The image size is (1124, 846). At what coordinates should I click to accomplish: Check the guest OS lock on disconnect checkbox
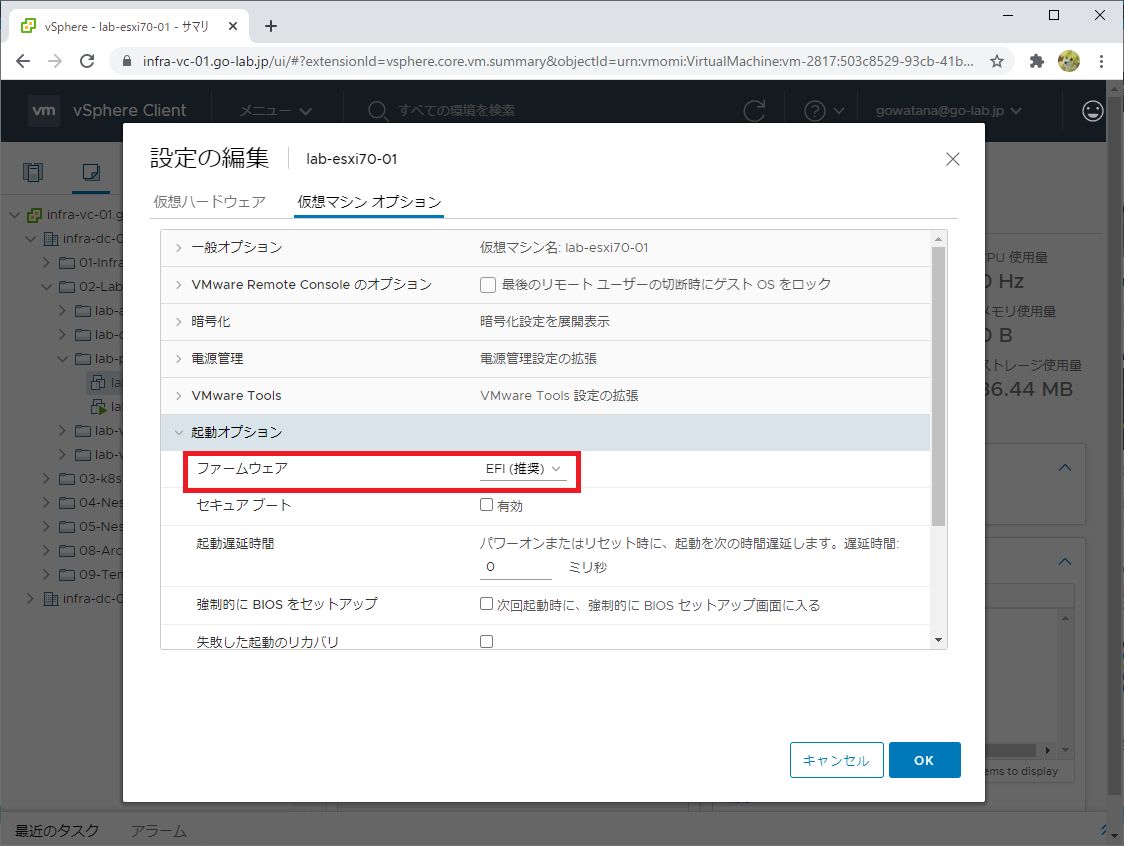point(487,285)
